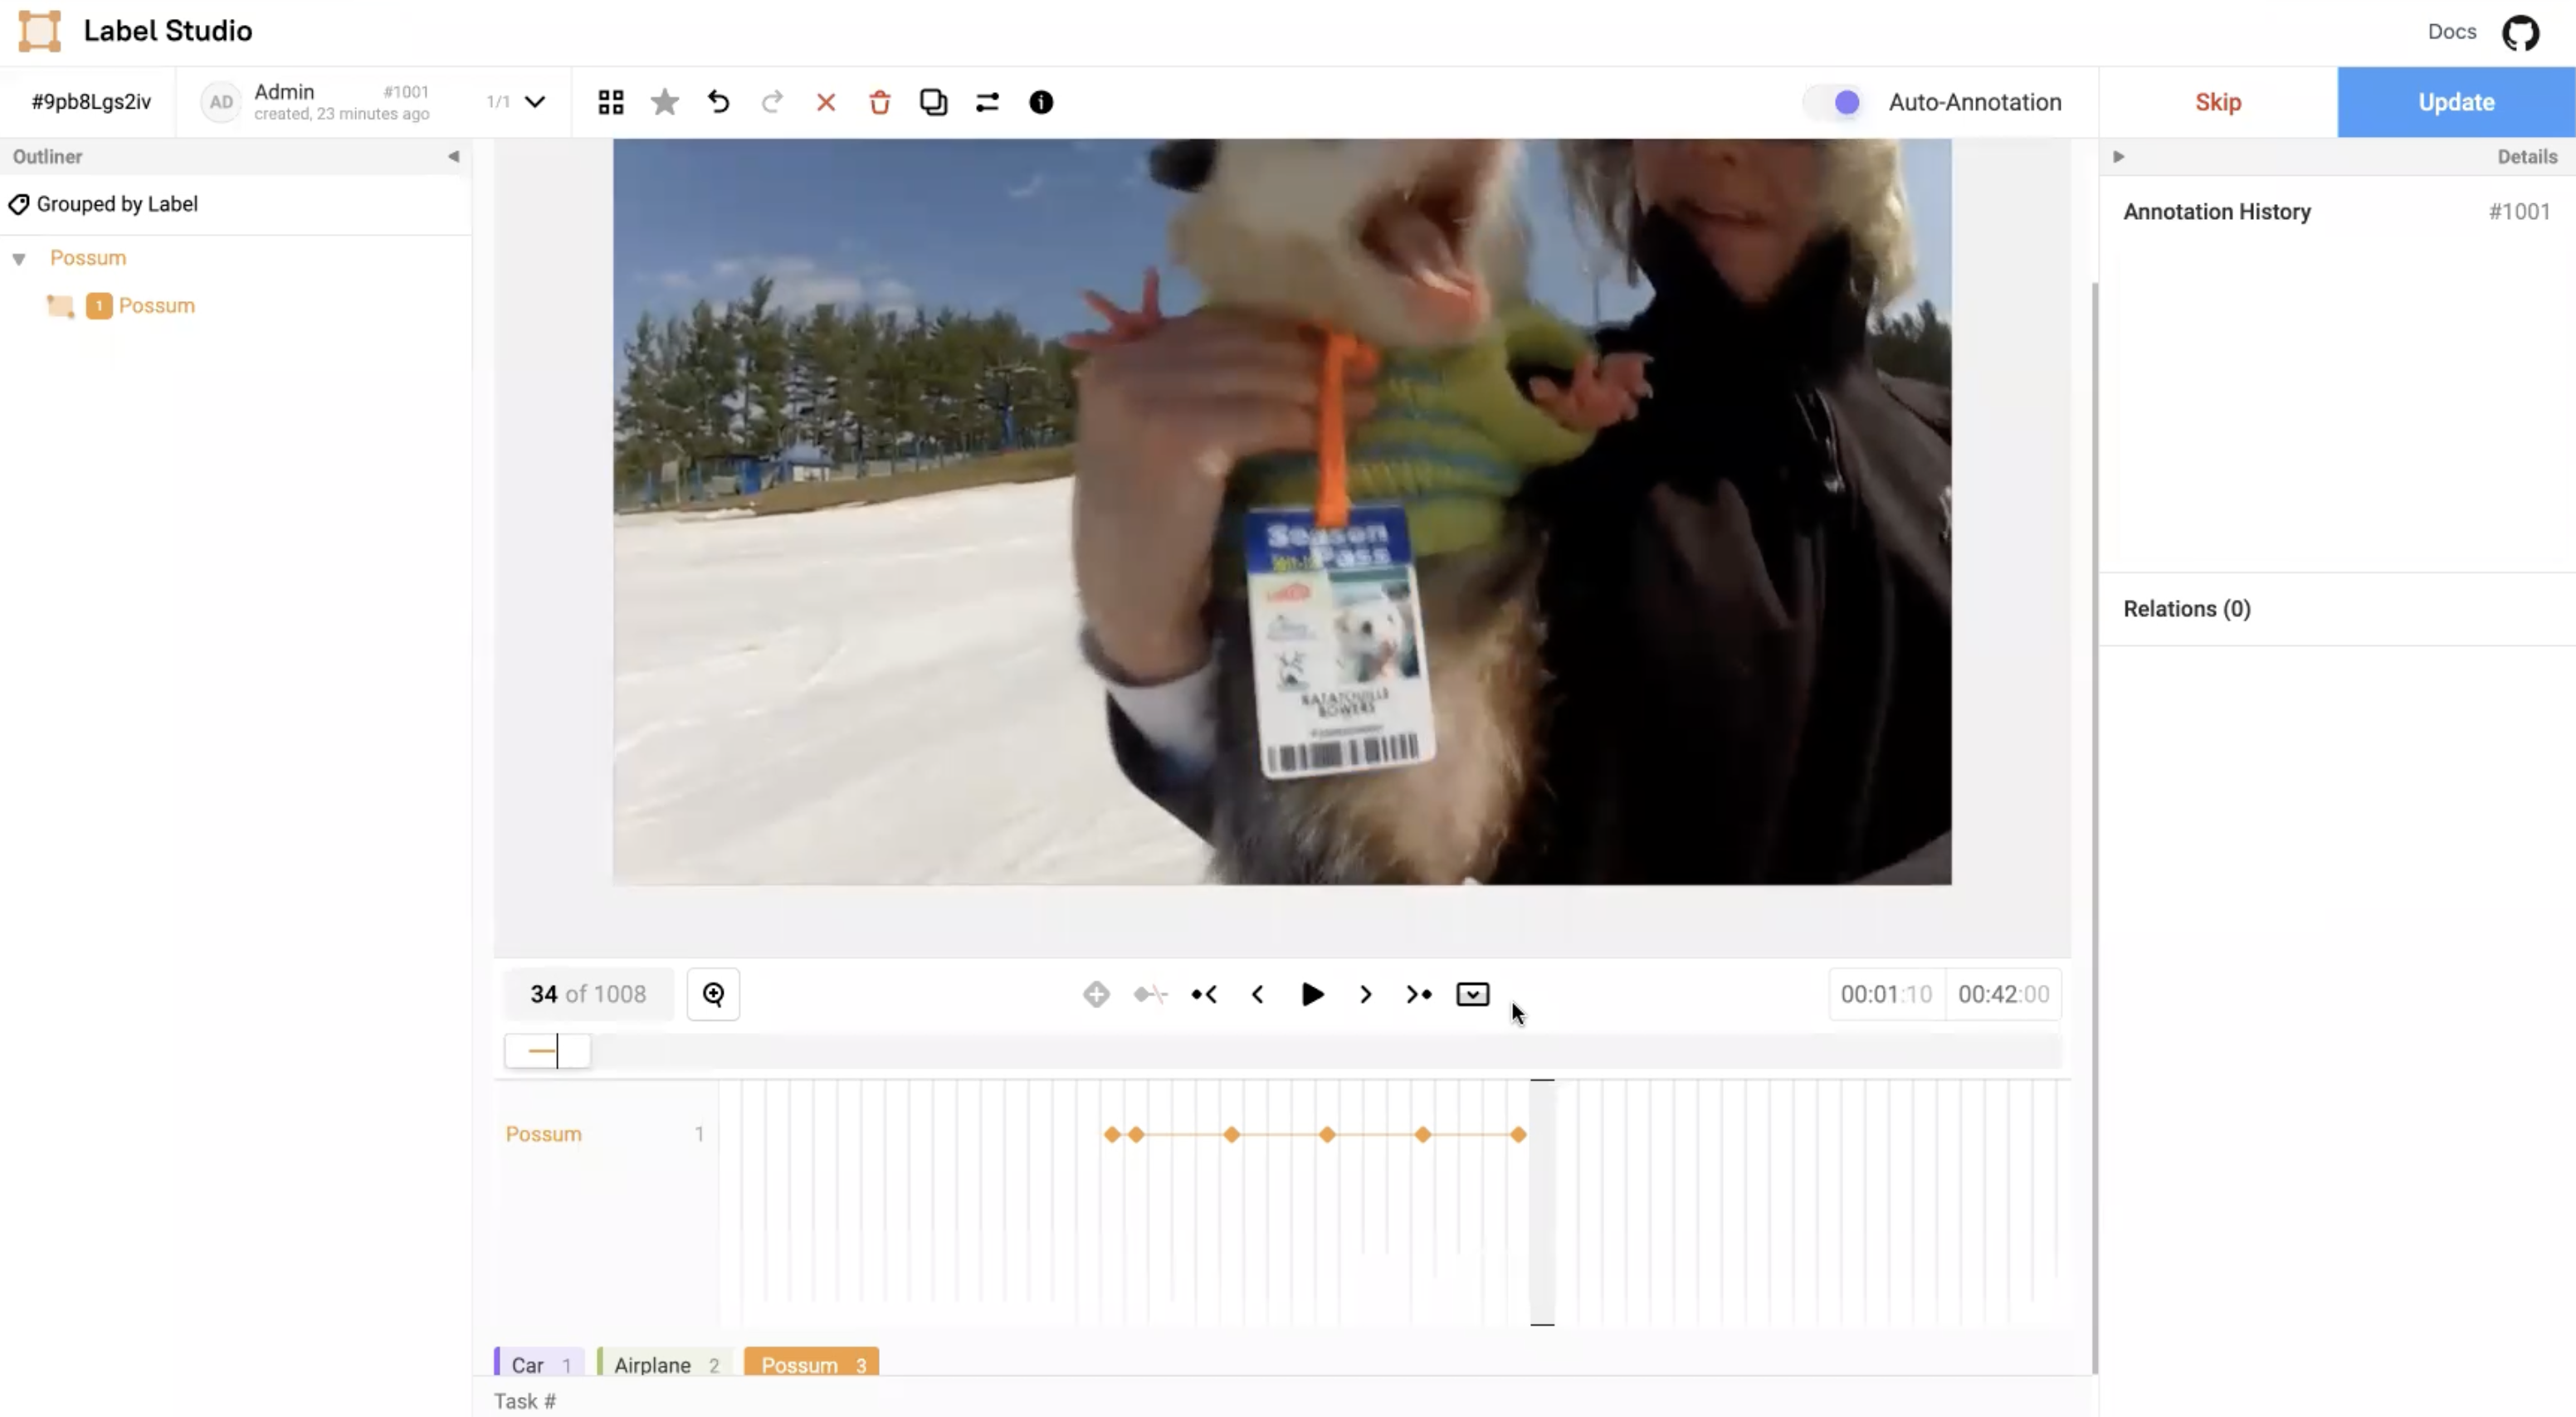The height and width of the screenshot is (1417, 2576).
Task: Toggle the timeline collapse button
Action: pos(1472,994)
